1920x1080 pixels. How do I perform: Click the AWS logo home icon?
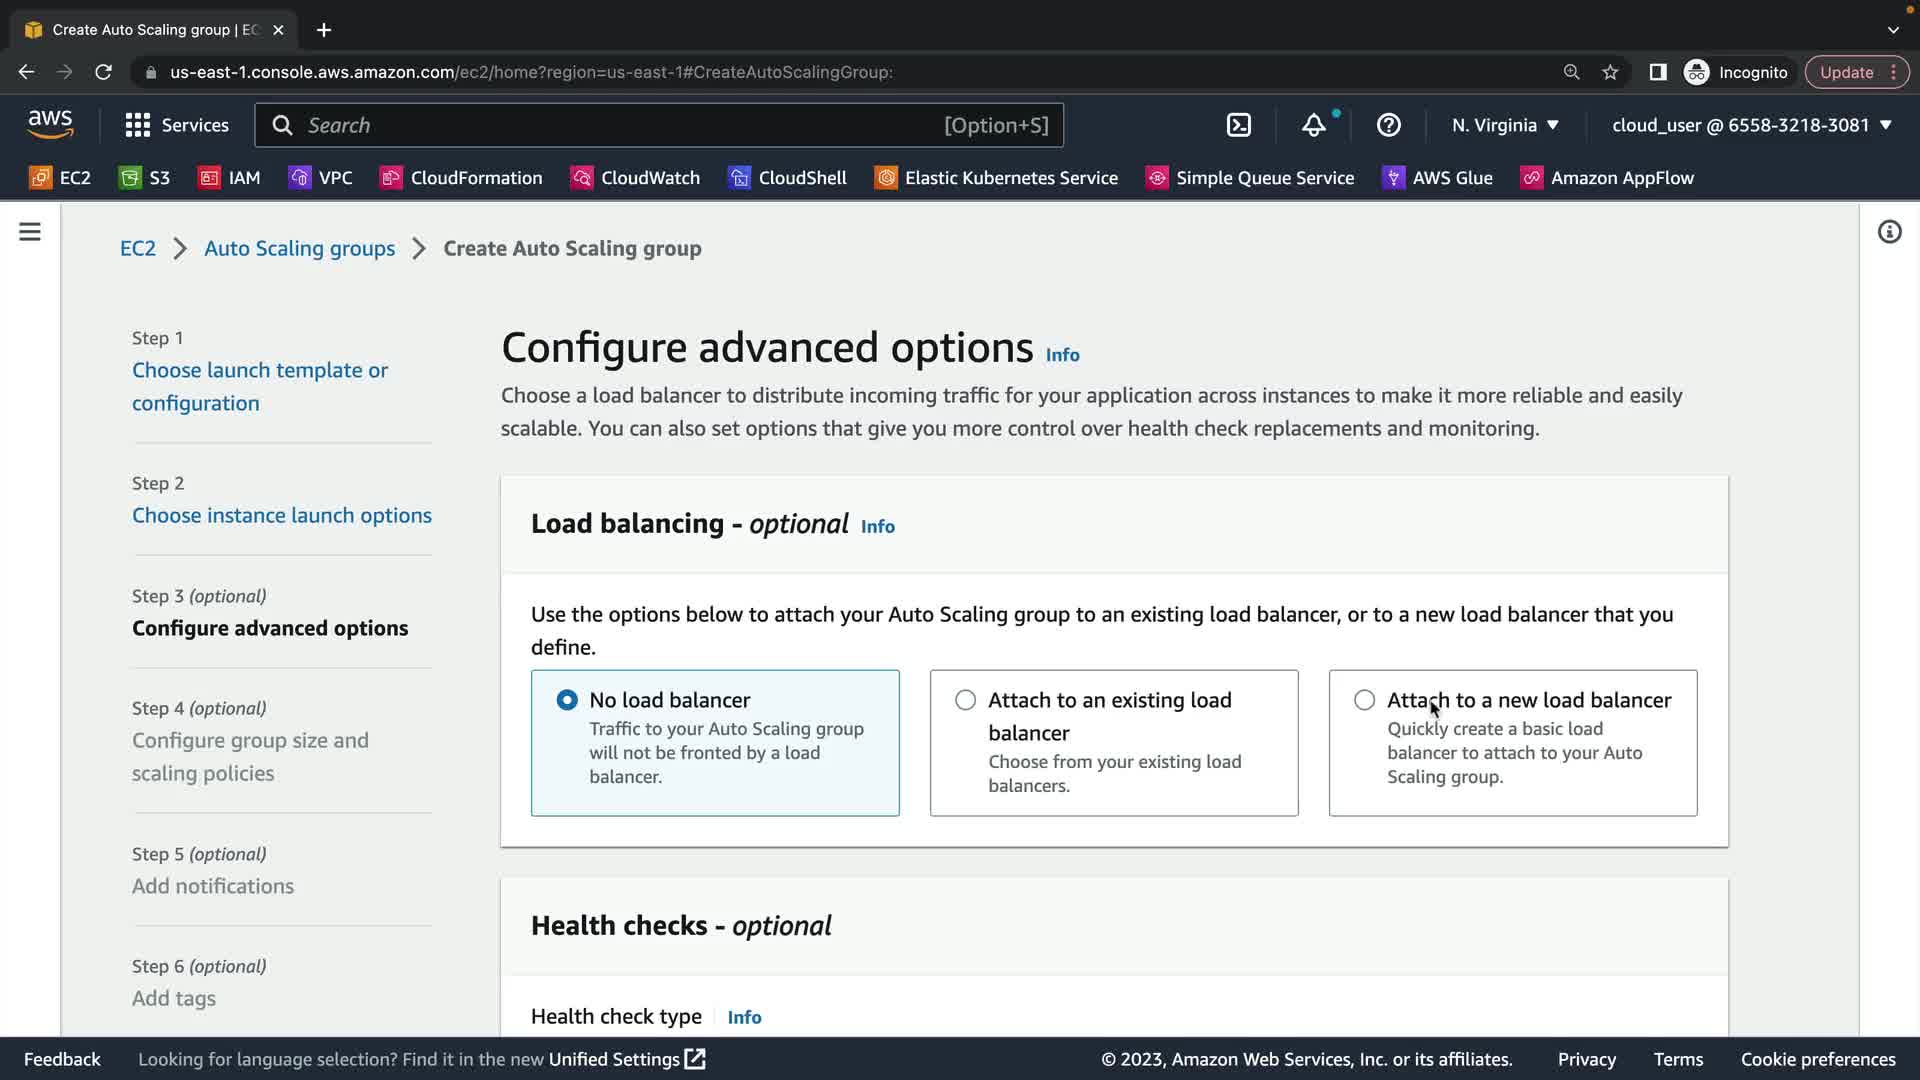click(x=50, y=124)
